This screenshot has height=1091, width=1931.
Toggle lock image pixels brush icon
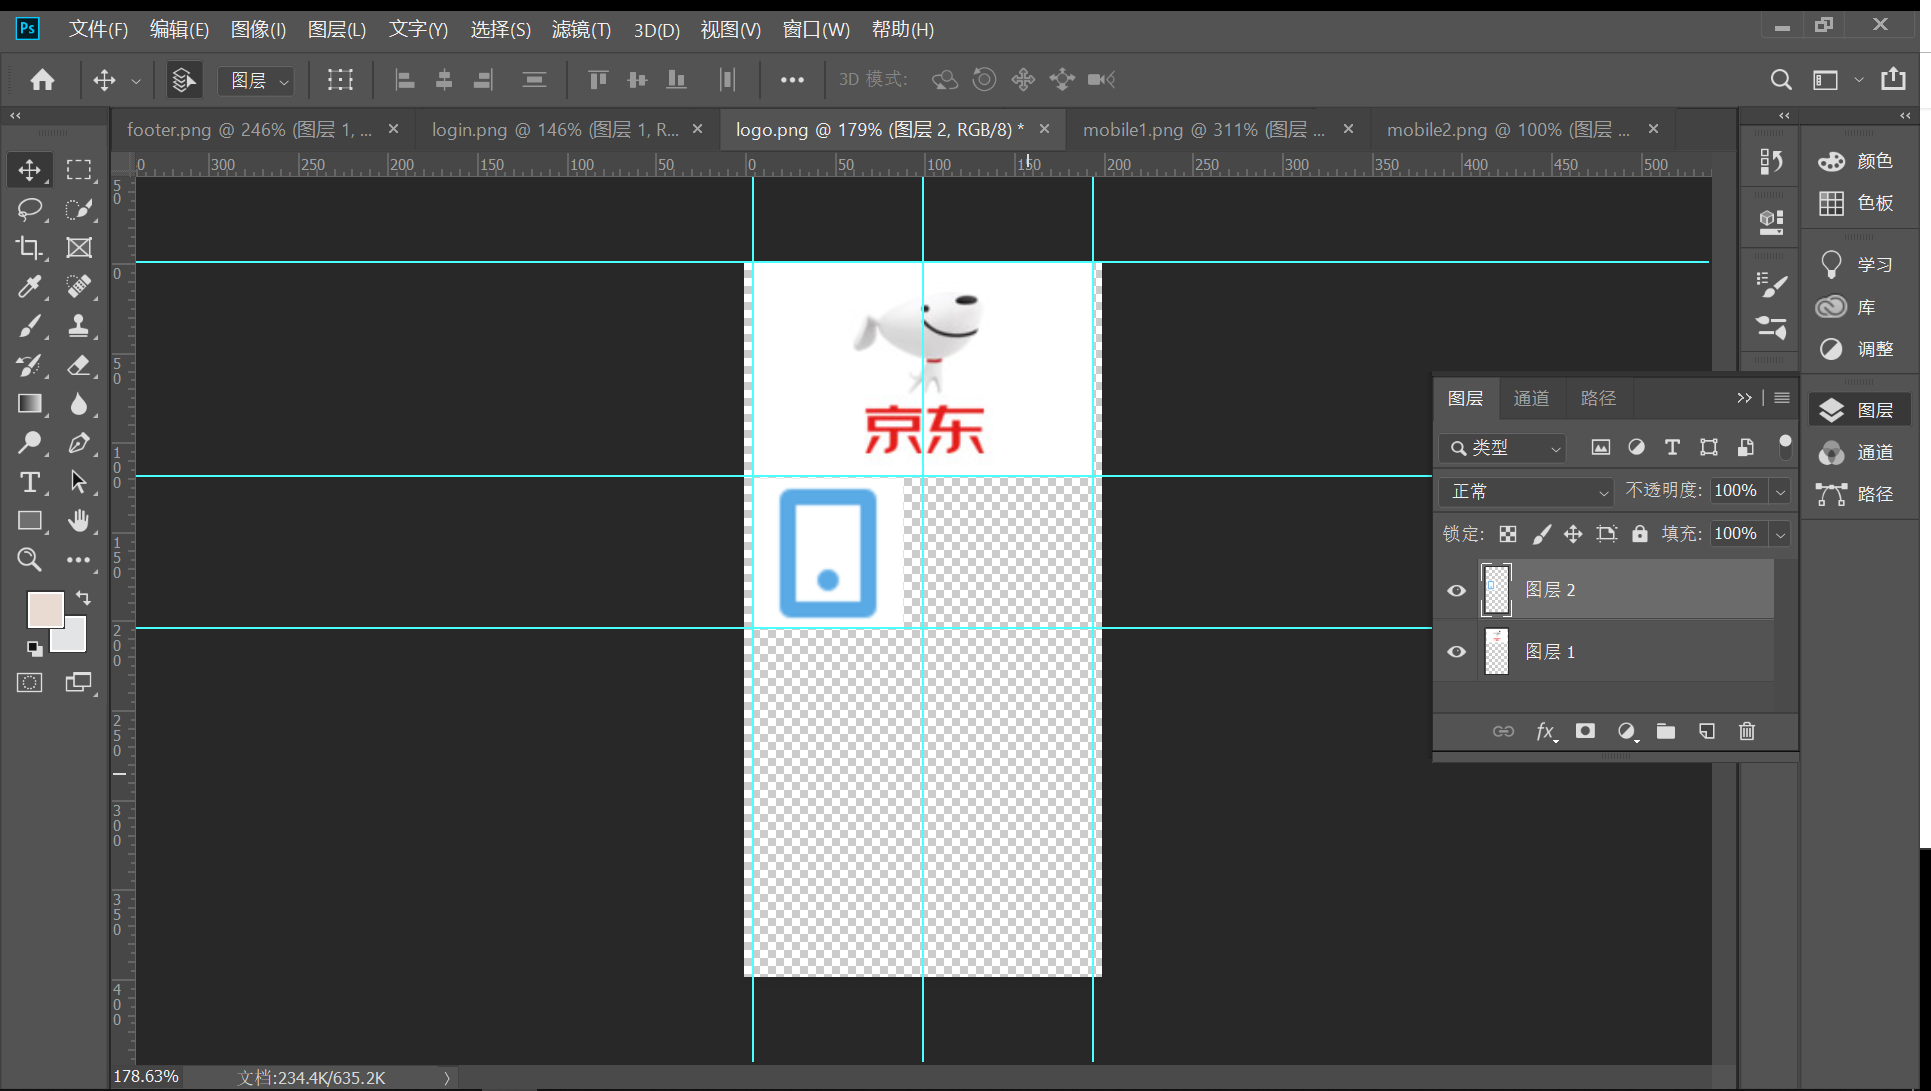click(x=1541, y=534)
